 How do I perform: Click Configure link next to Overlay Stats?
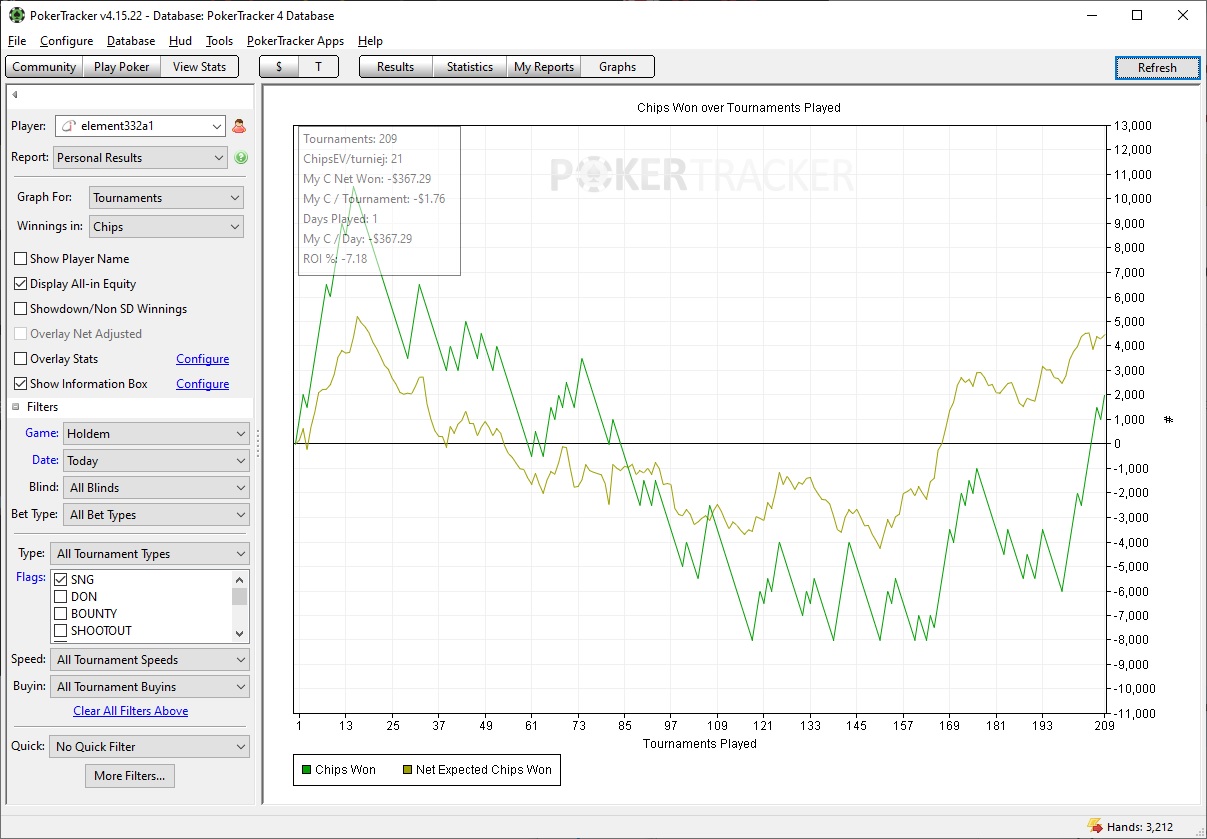[203, 359]
